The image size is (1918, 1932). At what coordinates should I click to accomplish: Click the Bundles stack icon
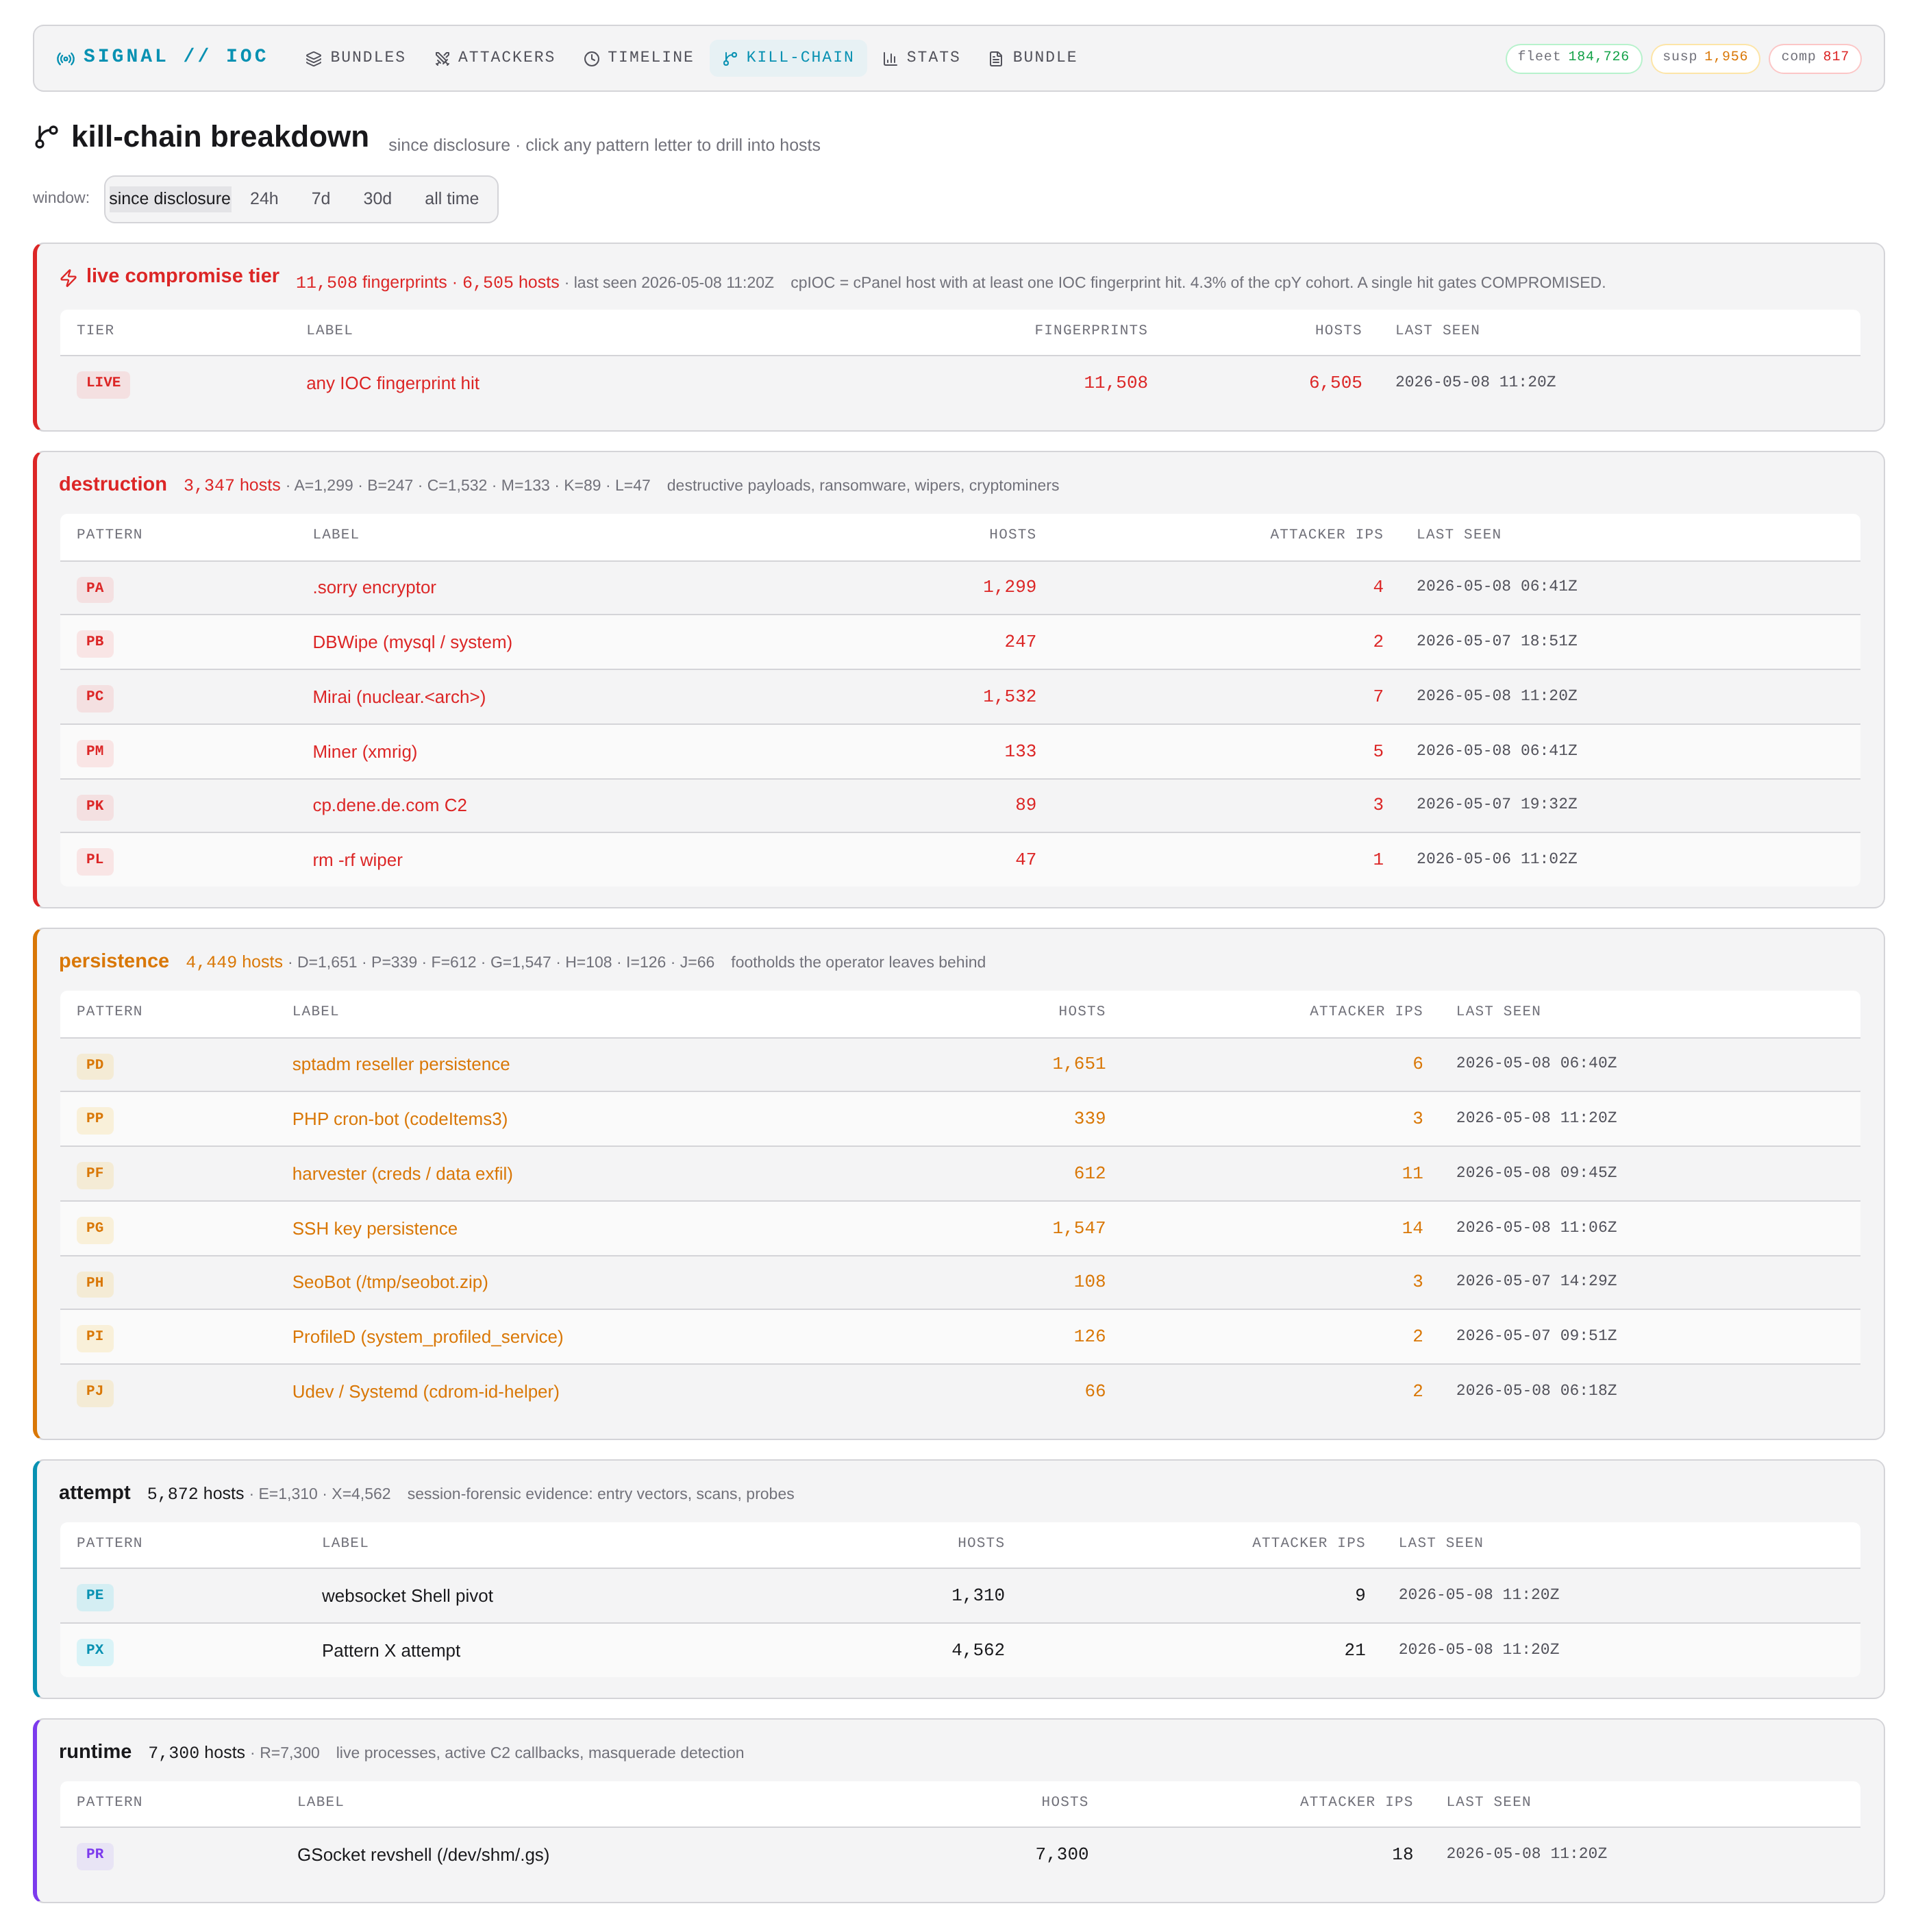[313, 59]
